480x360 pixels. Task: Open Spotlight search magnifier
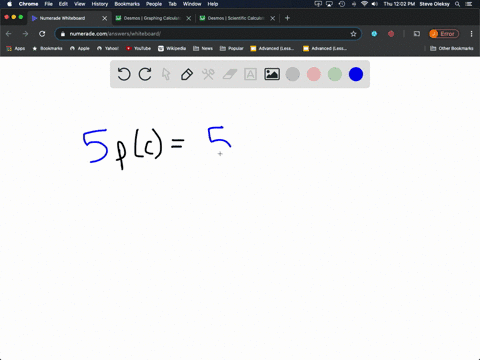pos(457,4)
